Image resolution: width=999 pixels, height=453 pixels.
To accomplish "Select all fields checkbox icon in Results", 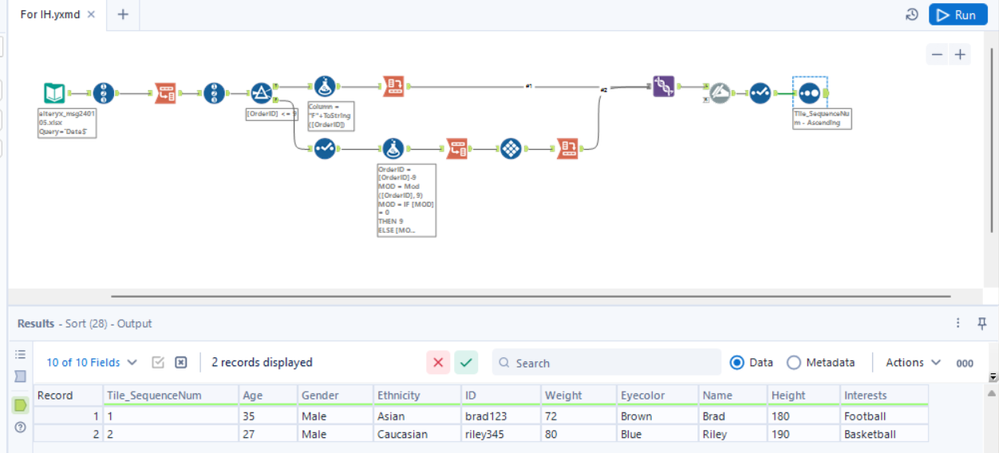I will [158, 363].
